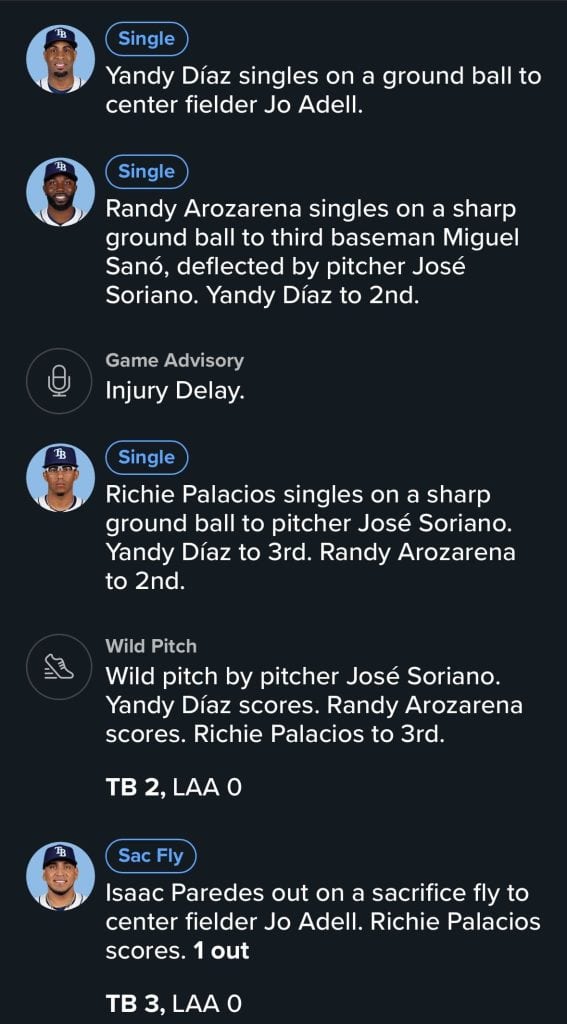Tap the running shoe Wild Pitch icon
Image resolution: width=567 pixels, height=1024 pixels.
tap(60, 666)
